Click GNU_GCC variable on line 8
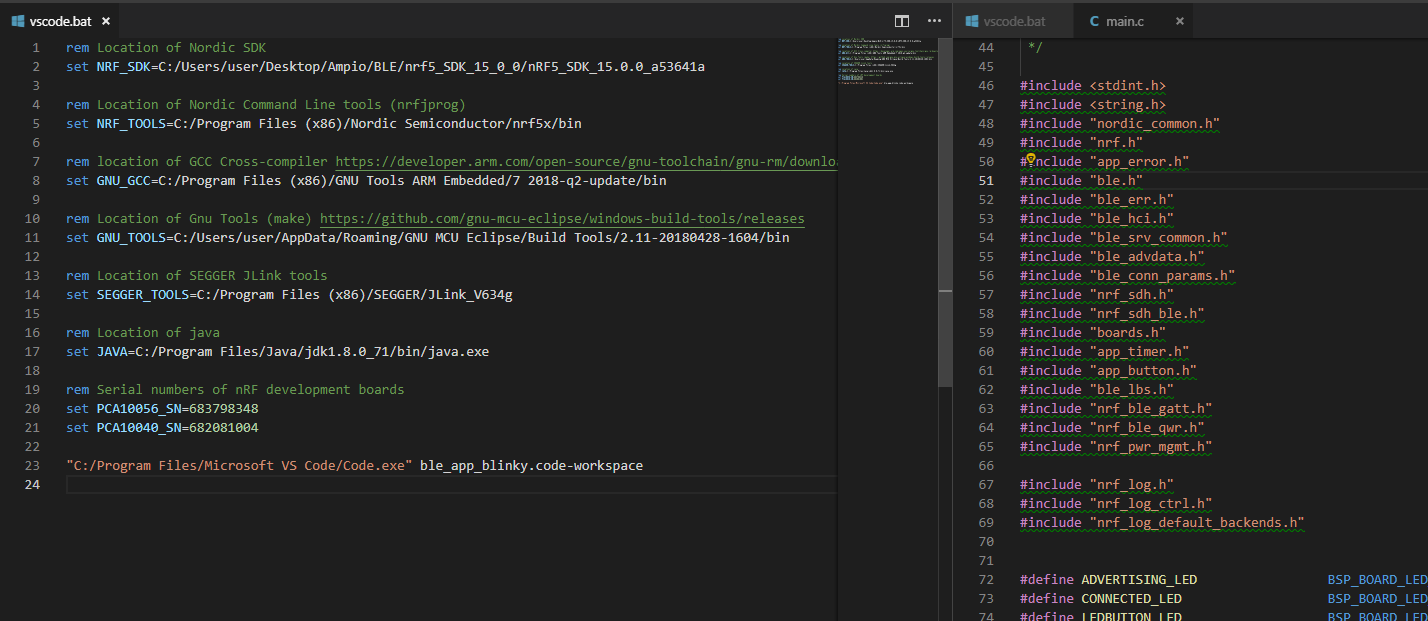 (123, 180)
